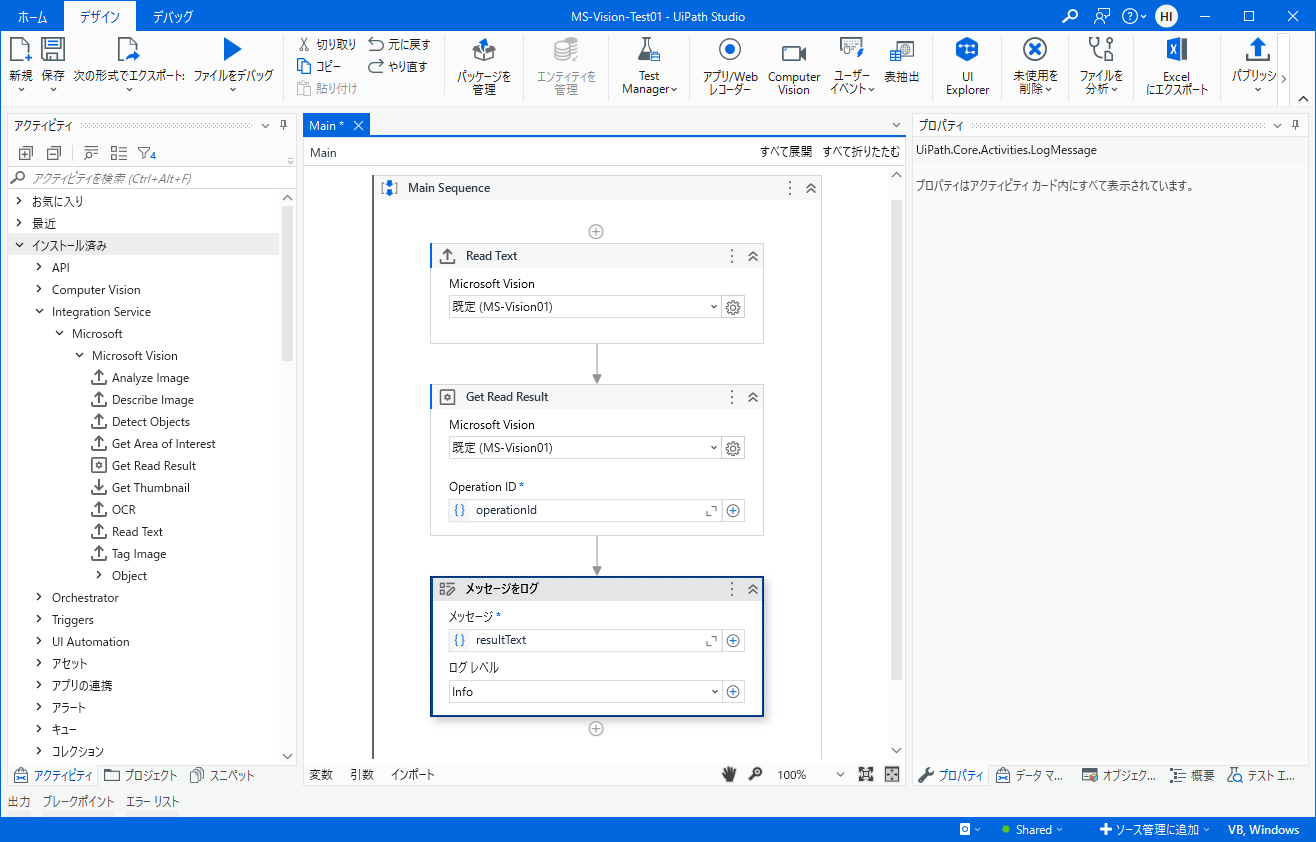The width and height of the screenshot is (1316, 842).
Task: Open インポート (Imports) panel
Action: pos(413,774)
